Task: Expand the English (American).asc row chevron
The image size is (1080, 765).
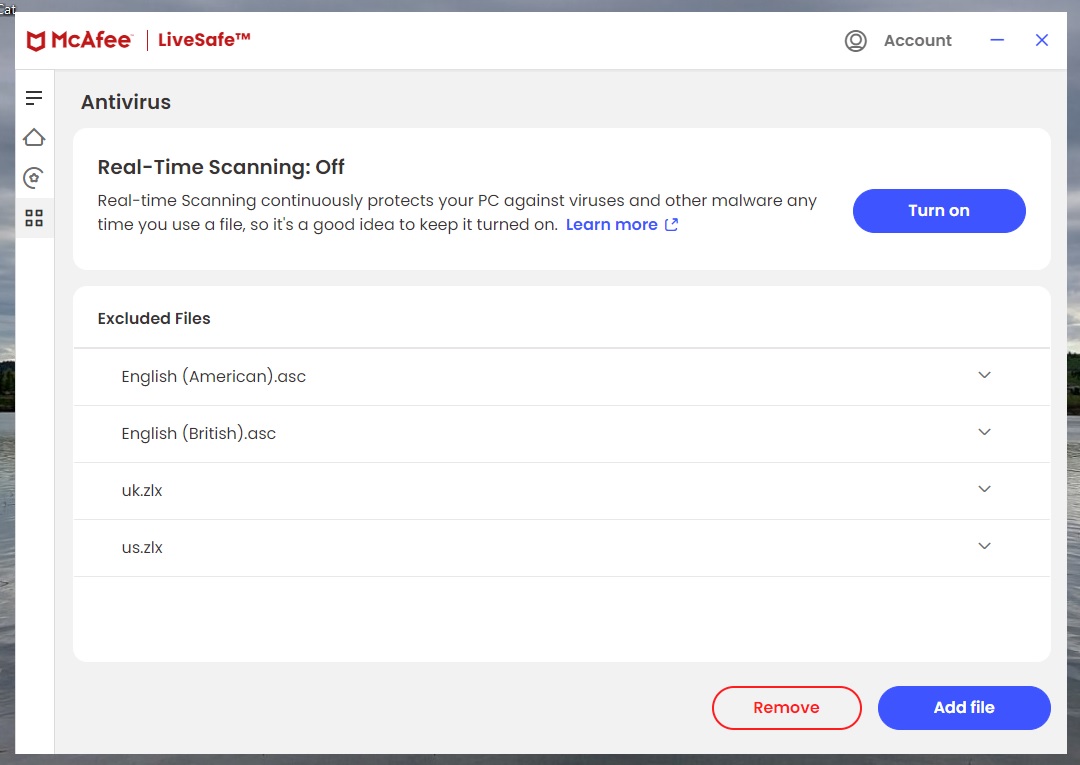Action: 984,375
